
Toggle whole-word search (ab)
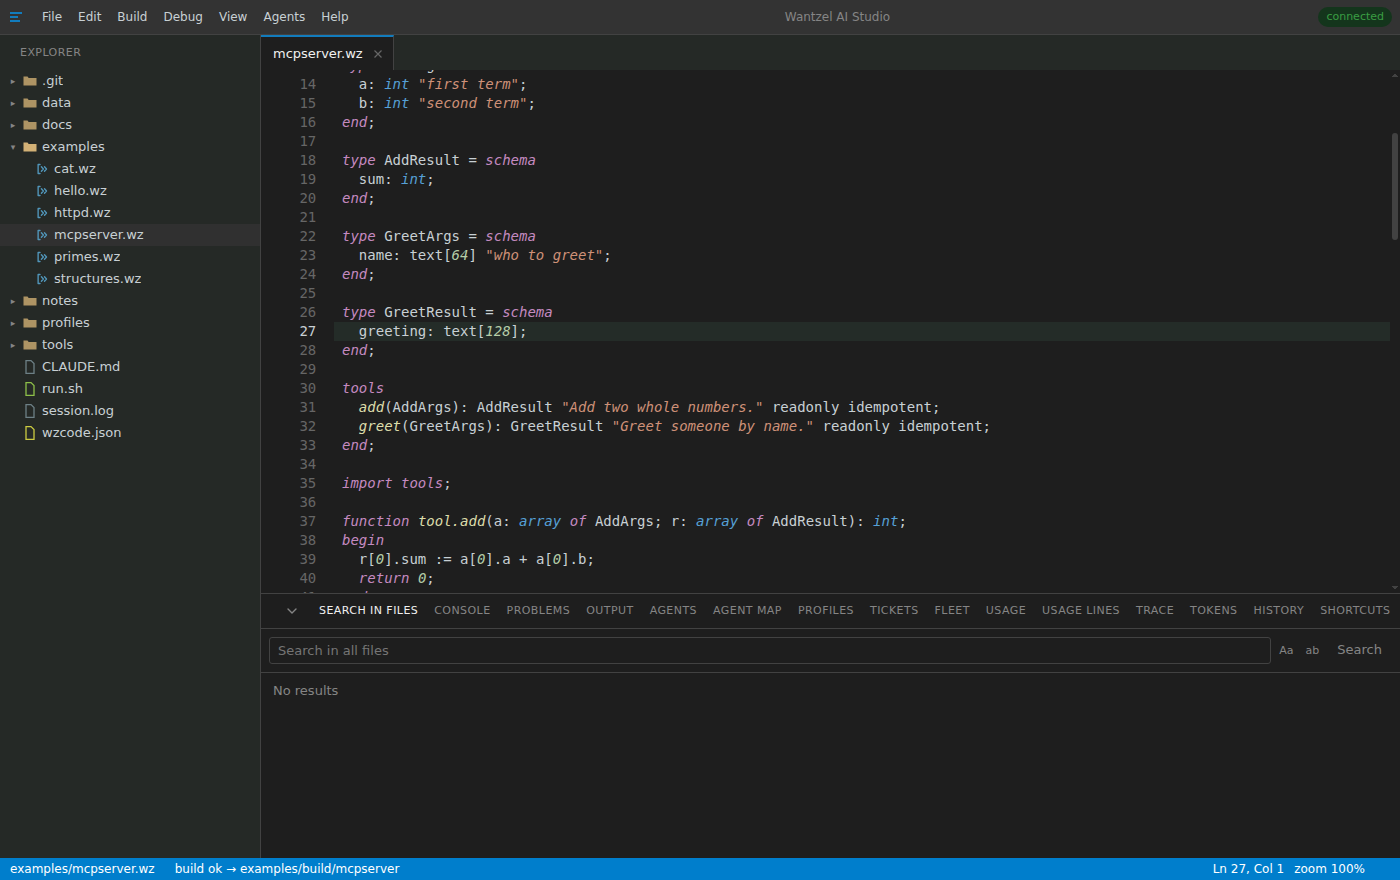[1312, 651]
